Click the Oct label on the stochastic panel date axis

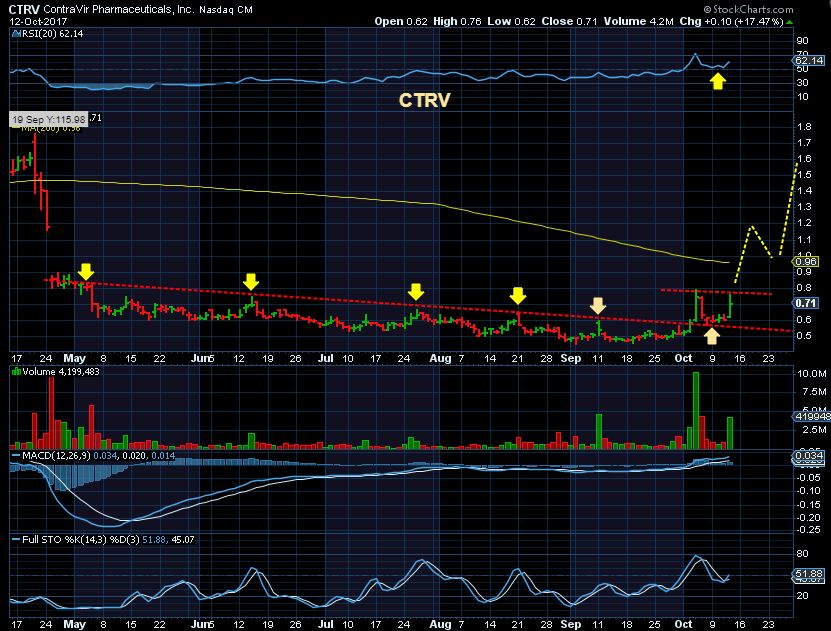(x=683, y=624)
